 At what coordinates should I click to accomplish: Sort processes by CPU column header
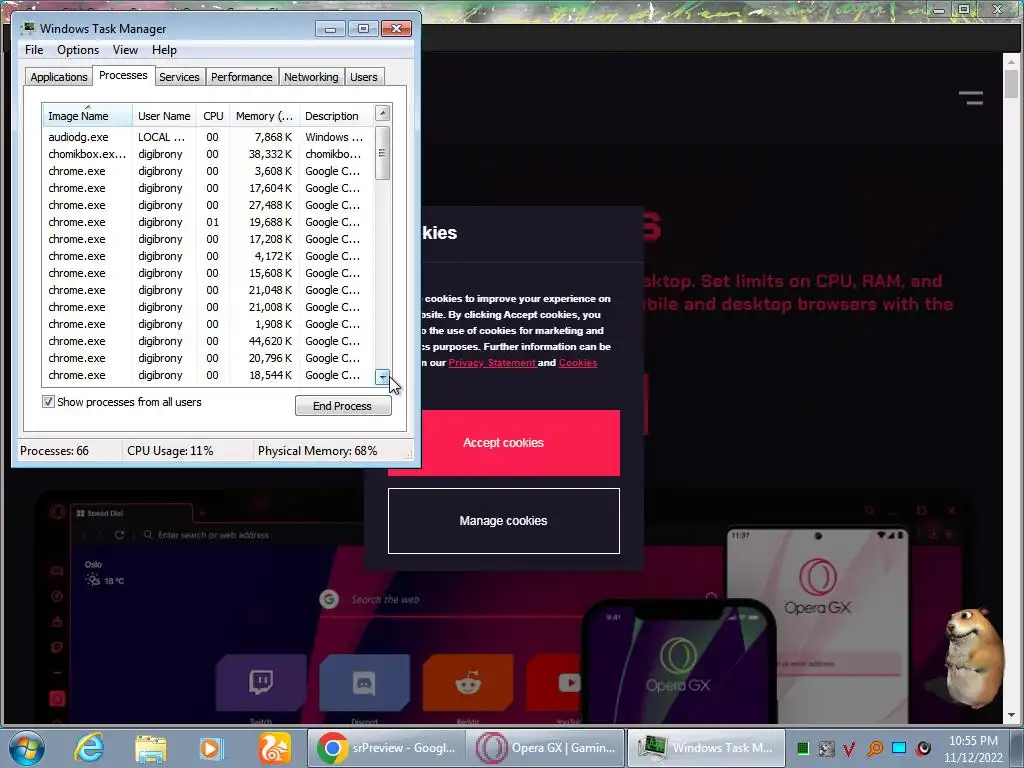[213, 116]
